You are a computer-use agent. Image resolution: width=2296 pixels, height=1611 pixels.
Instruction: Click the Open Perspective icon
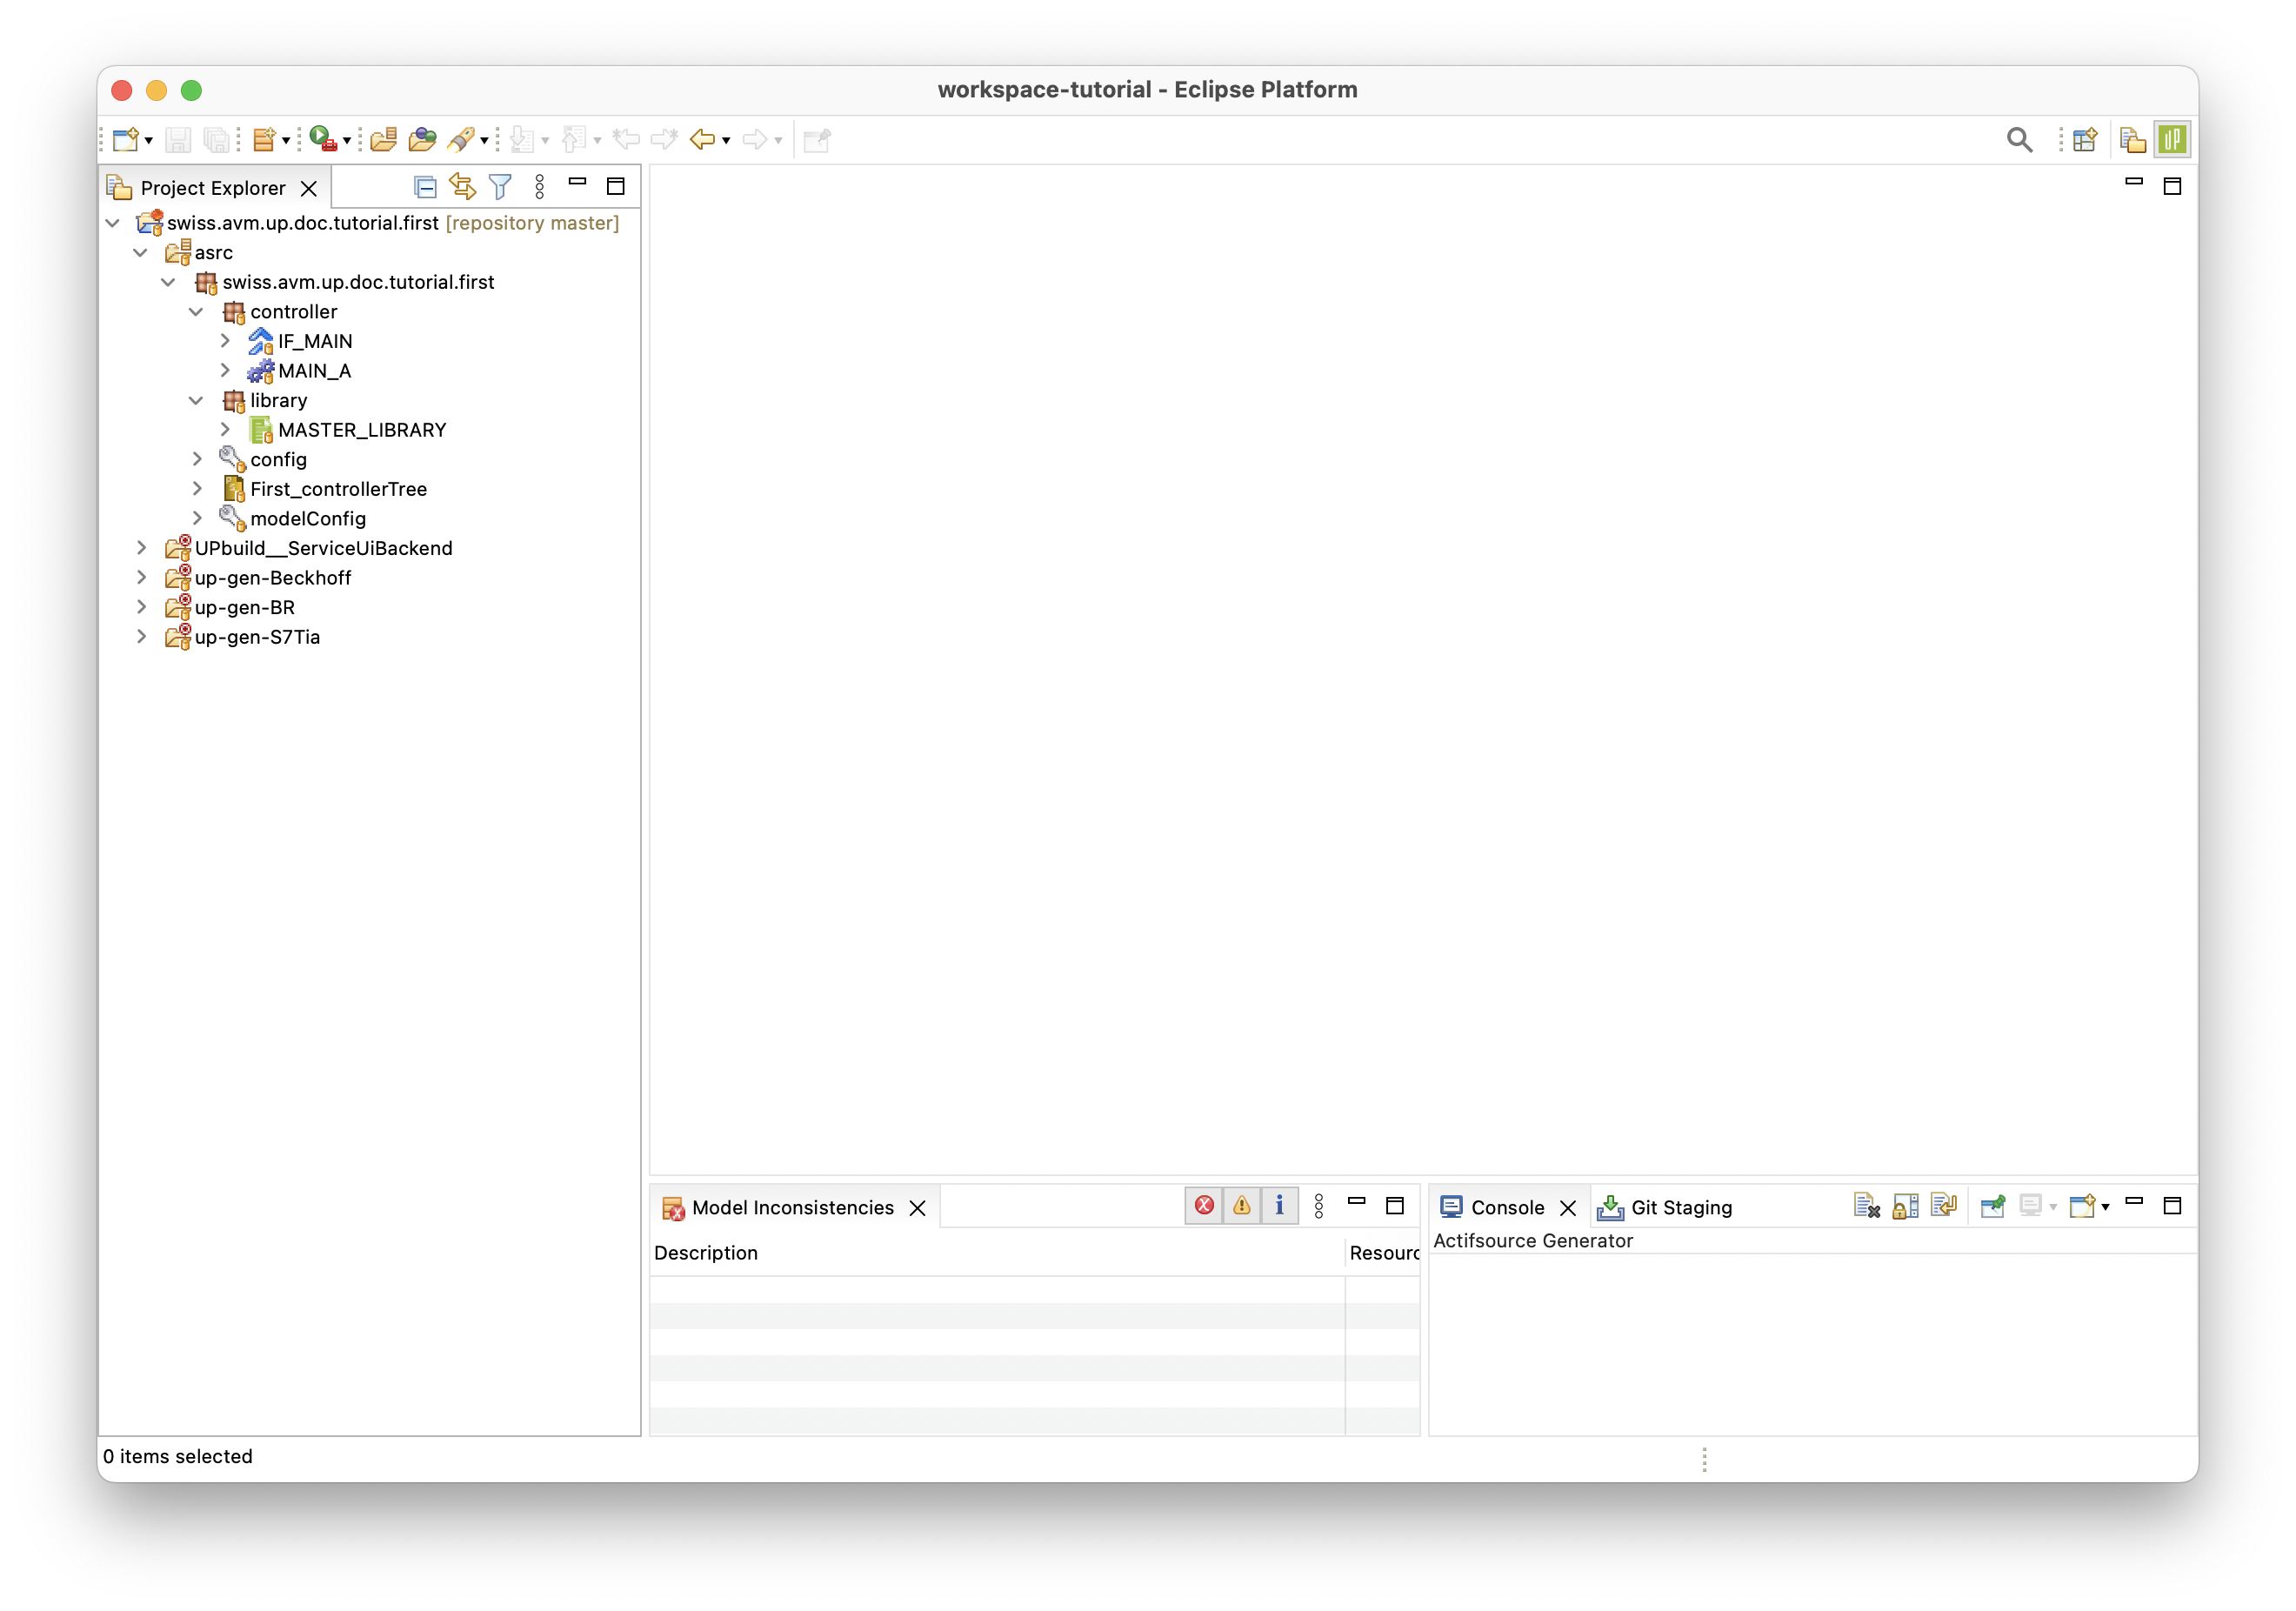(x=2085, y=140)
